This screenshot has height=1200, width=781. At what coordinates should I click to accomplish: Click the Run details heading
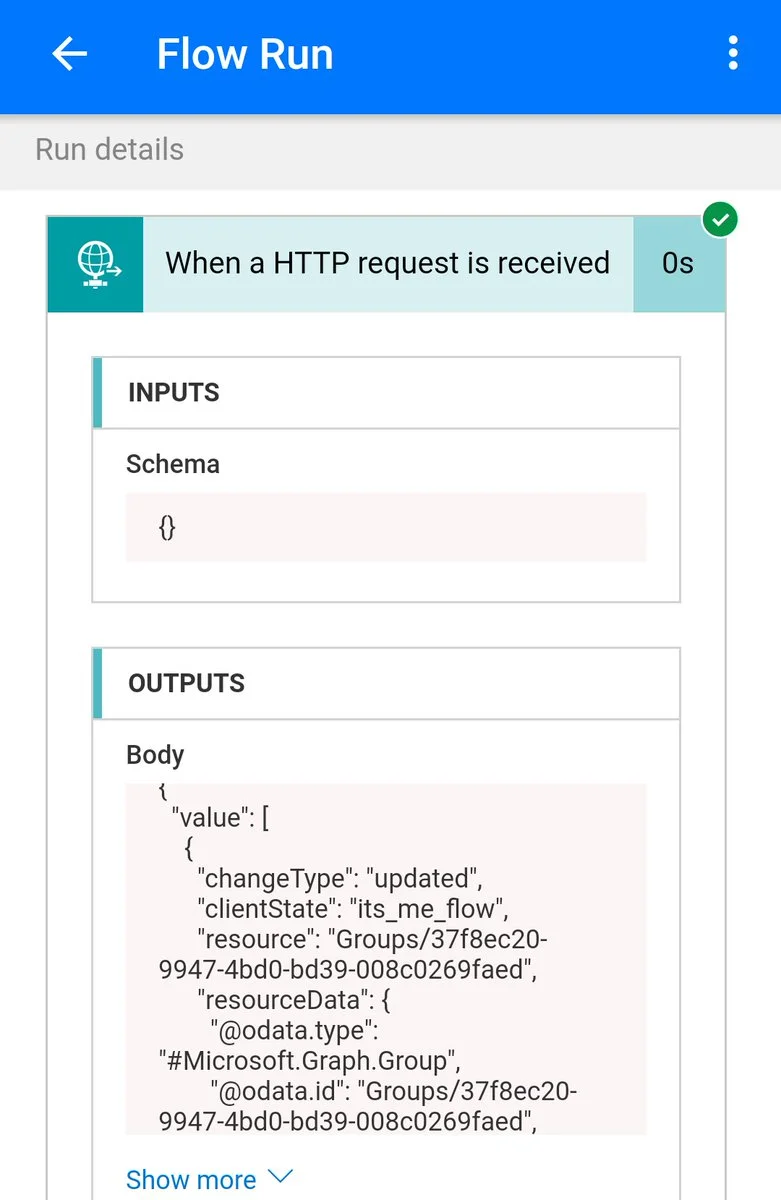coord(110,150)
